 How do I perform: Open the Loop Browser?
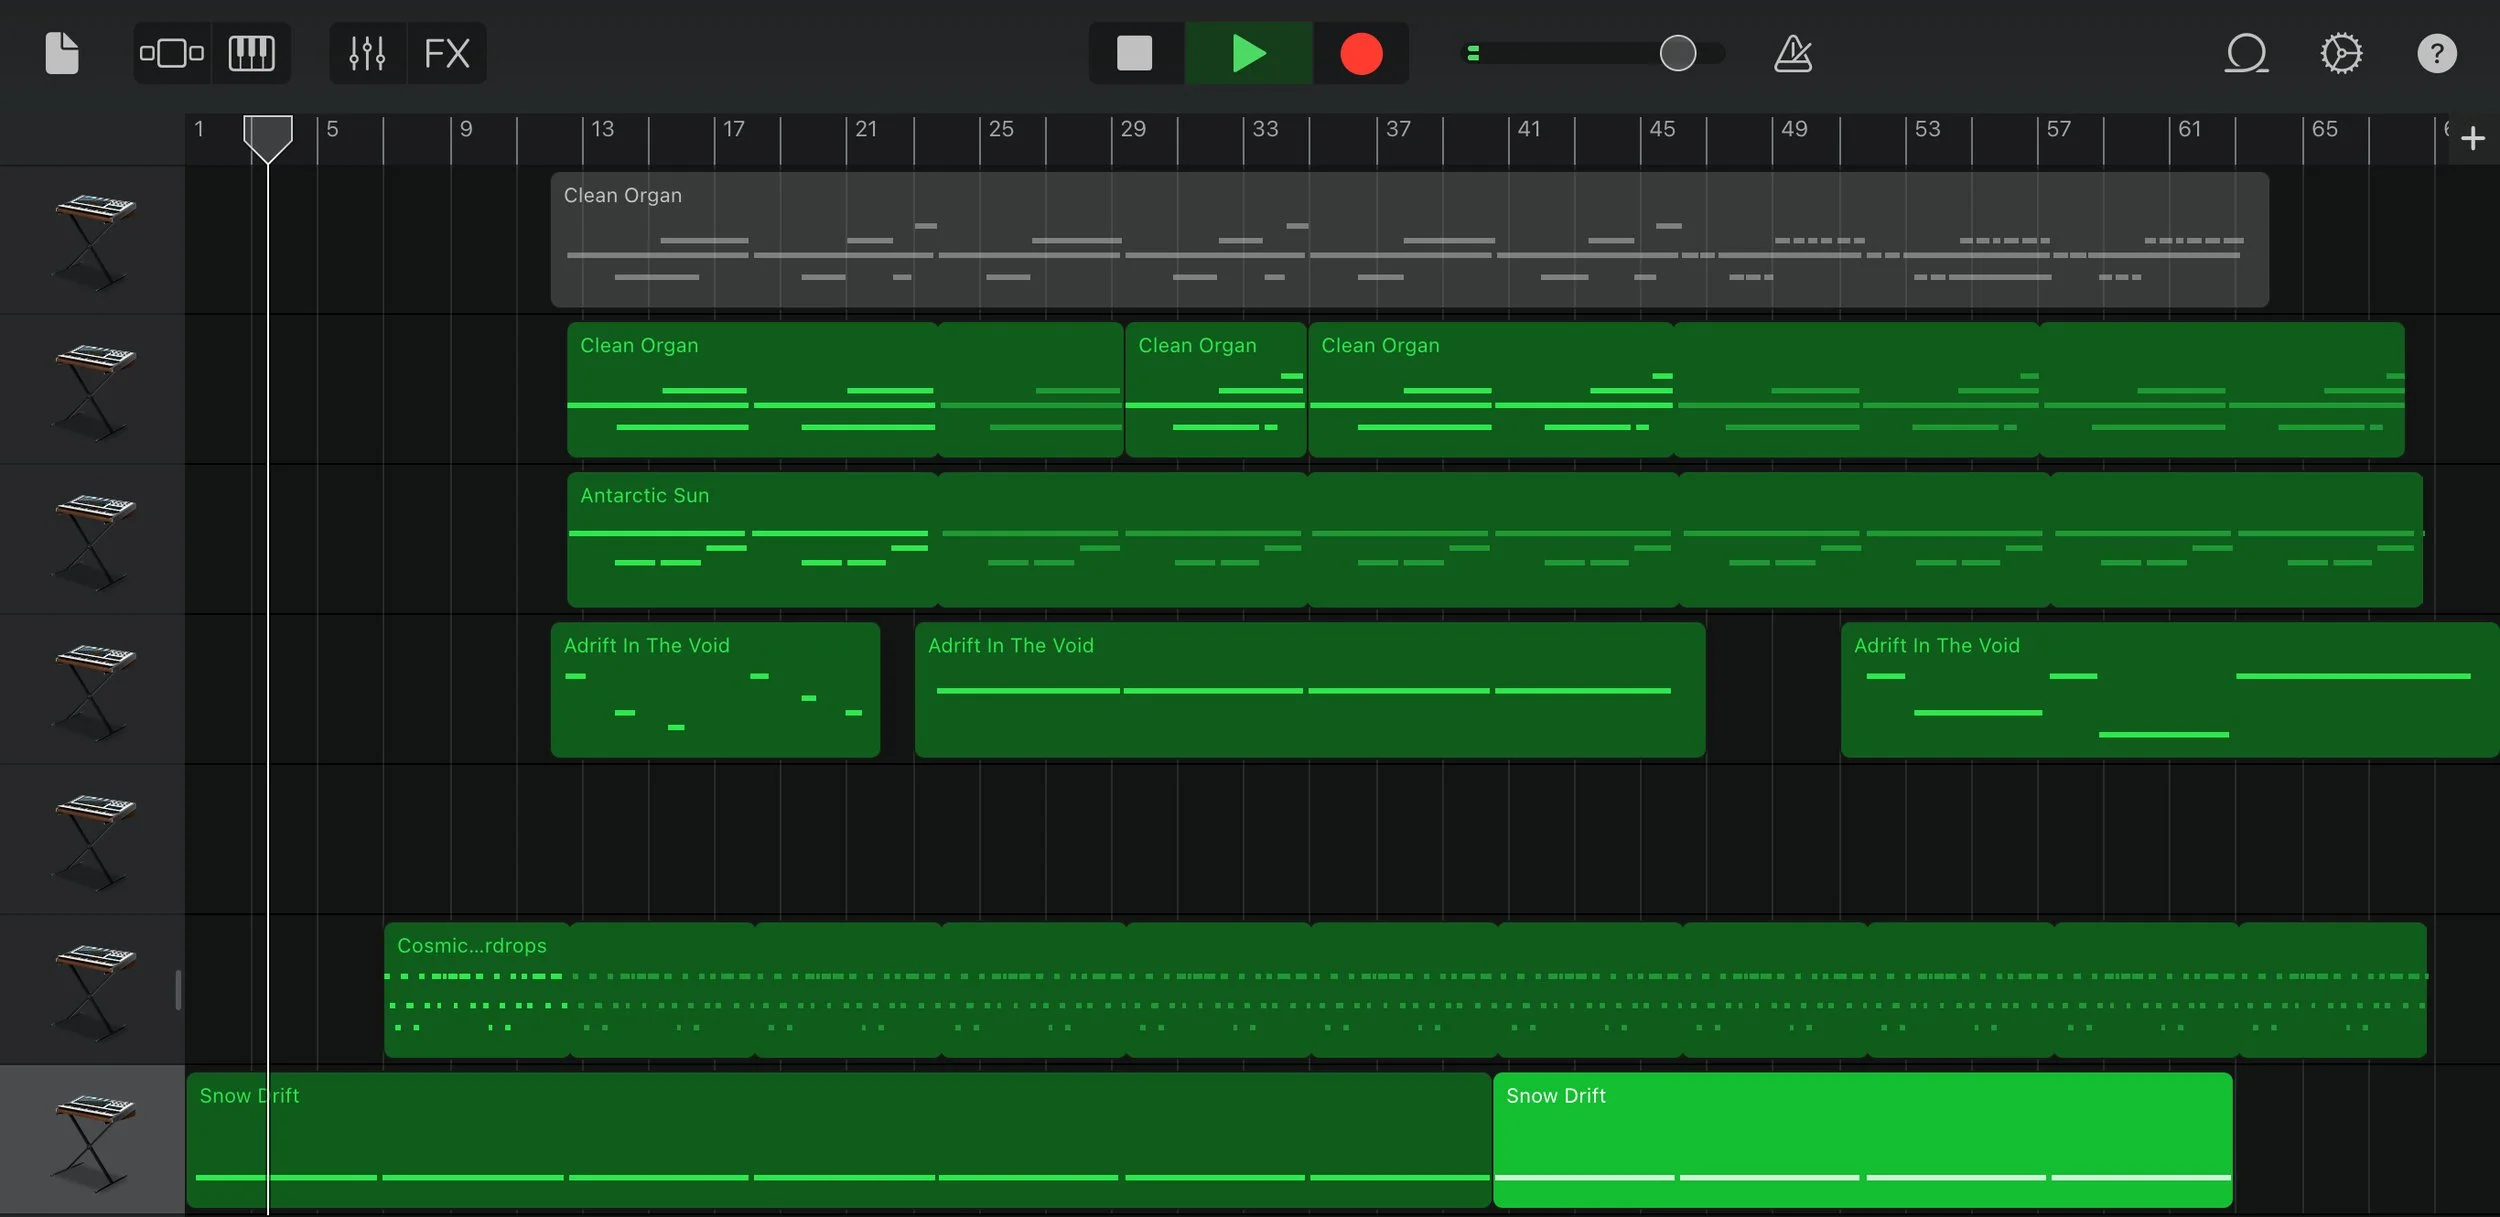pos(2247,53)
